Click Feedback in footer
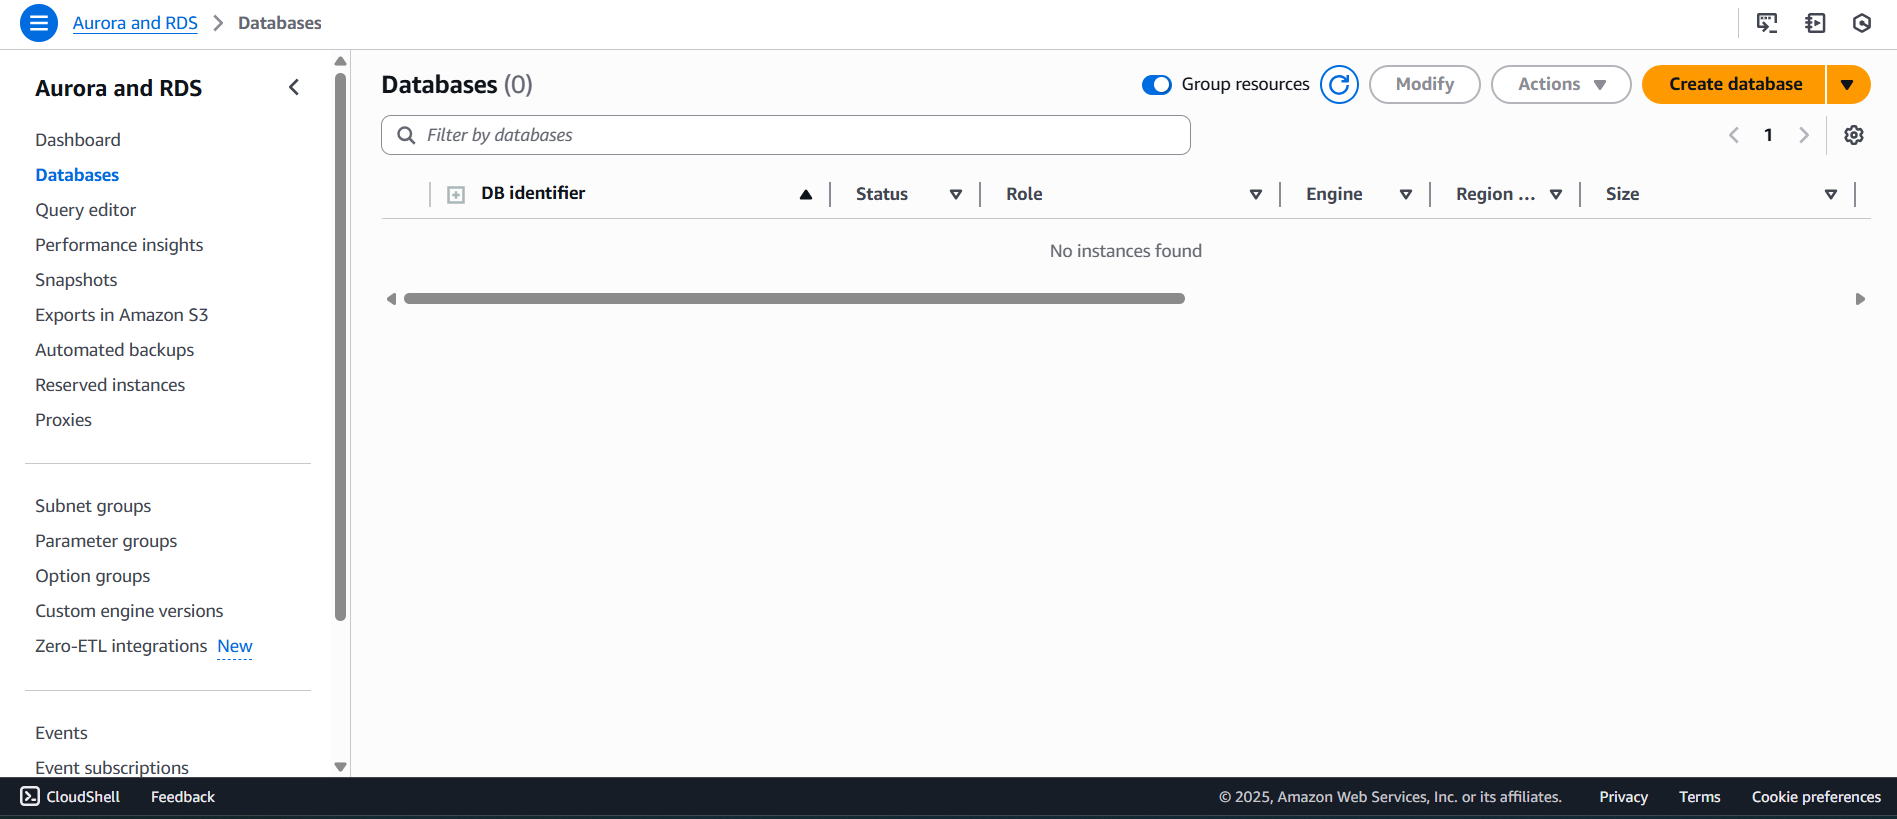This screenshot has width=1897, height=819. point(183,797)
